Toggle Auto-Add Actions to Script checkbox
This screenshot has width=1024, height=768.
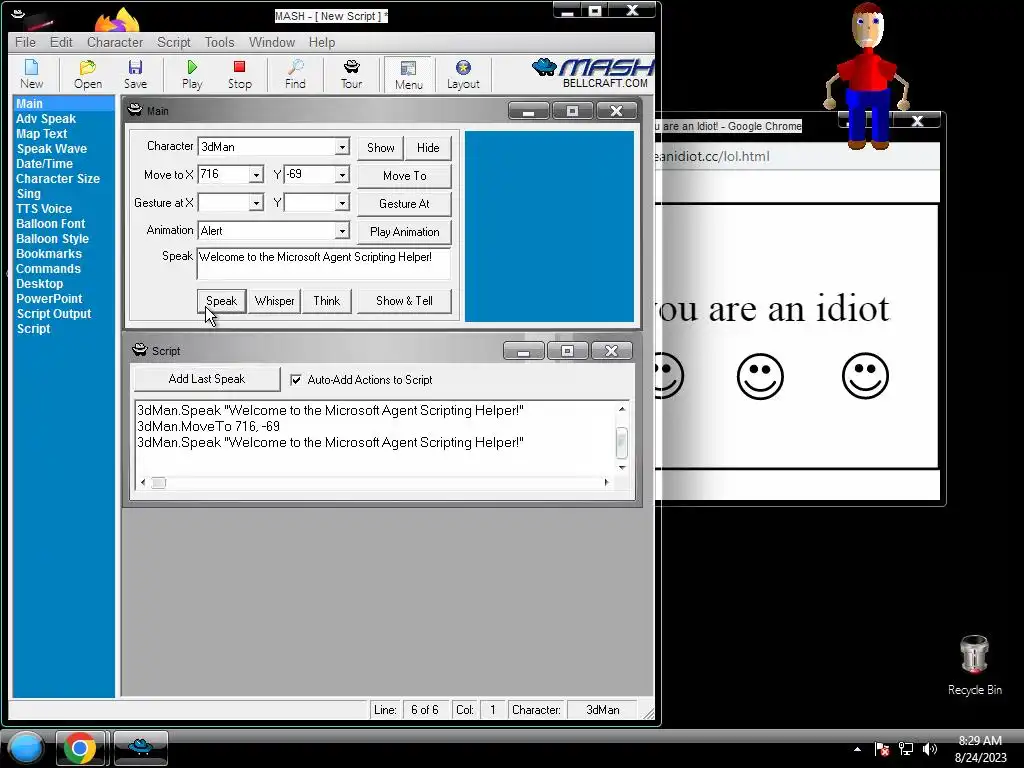[x=296, y=379]
